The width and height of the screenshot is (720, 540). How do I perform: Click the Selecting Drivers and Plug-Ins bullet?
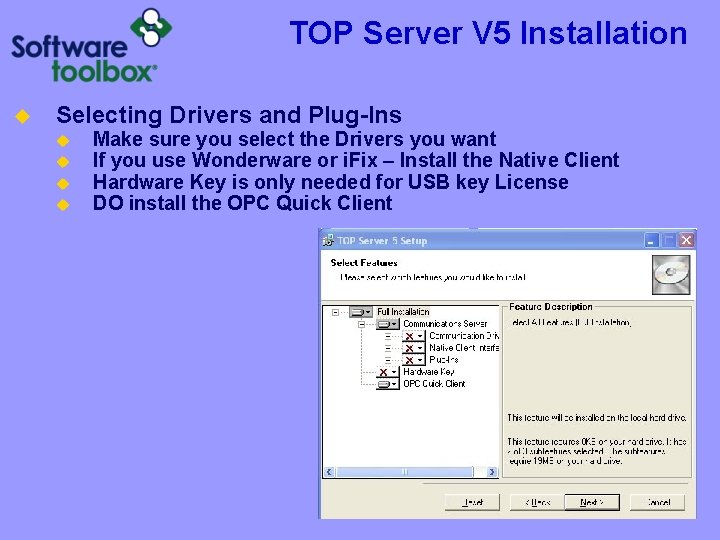229,115
